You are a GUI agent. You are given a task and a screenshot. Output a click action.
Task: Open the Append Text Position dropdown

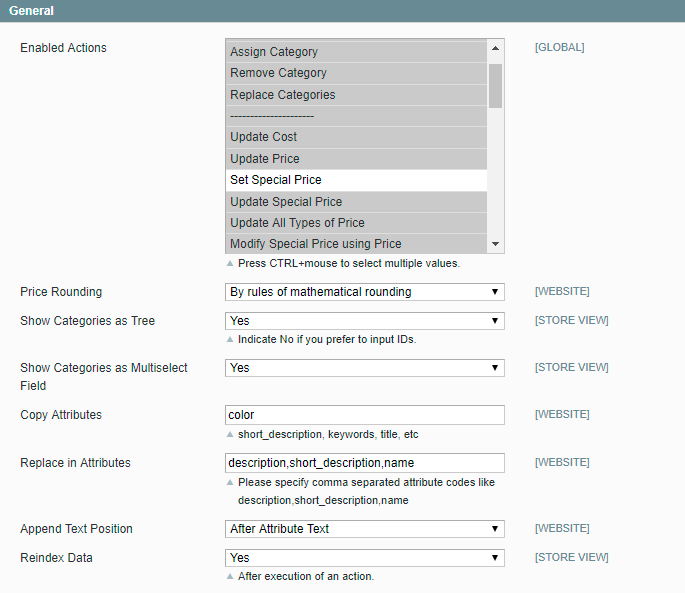[x=364, y=529]
